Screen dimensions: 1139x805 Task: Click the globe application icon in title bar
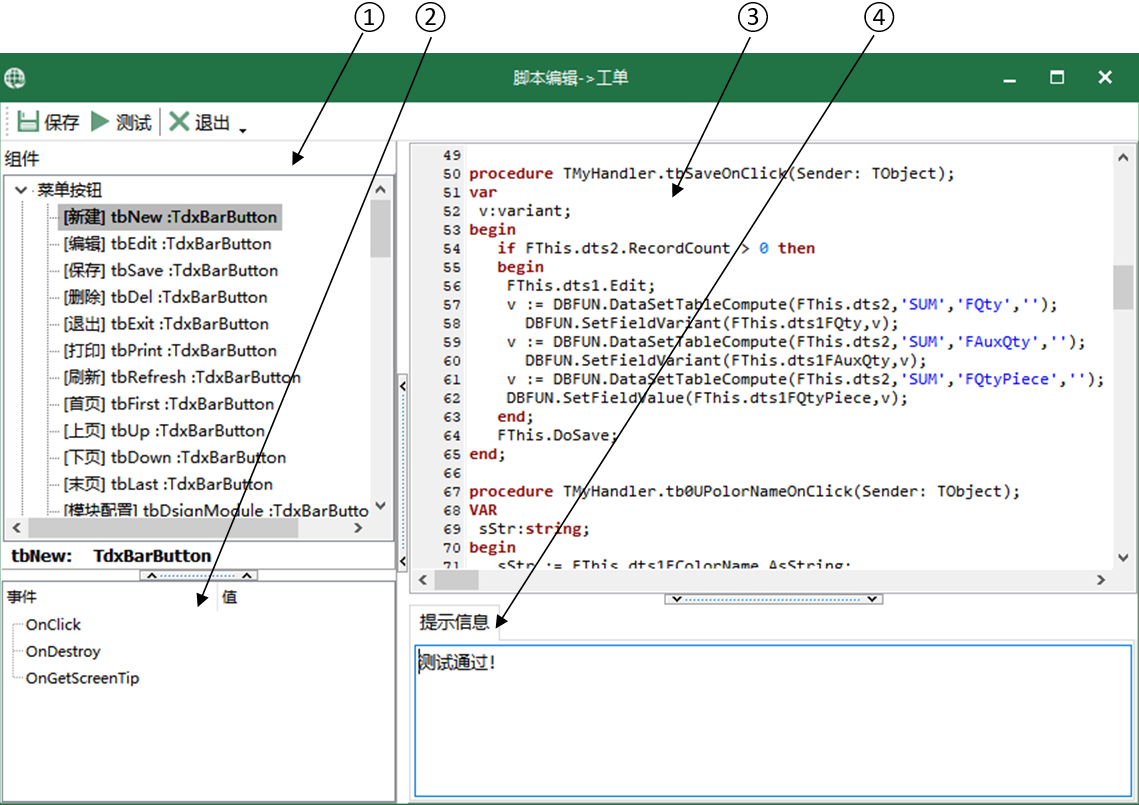[x=15, y=78]
